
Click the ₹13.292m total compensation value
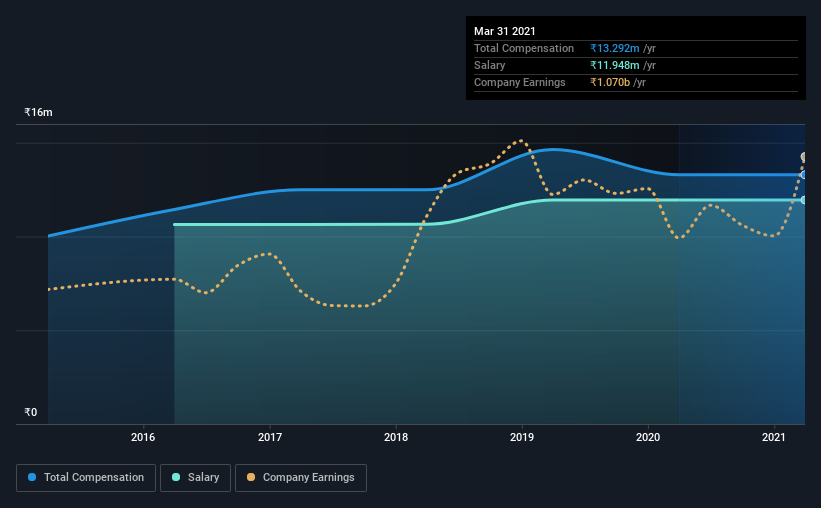[615, 48]
